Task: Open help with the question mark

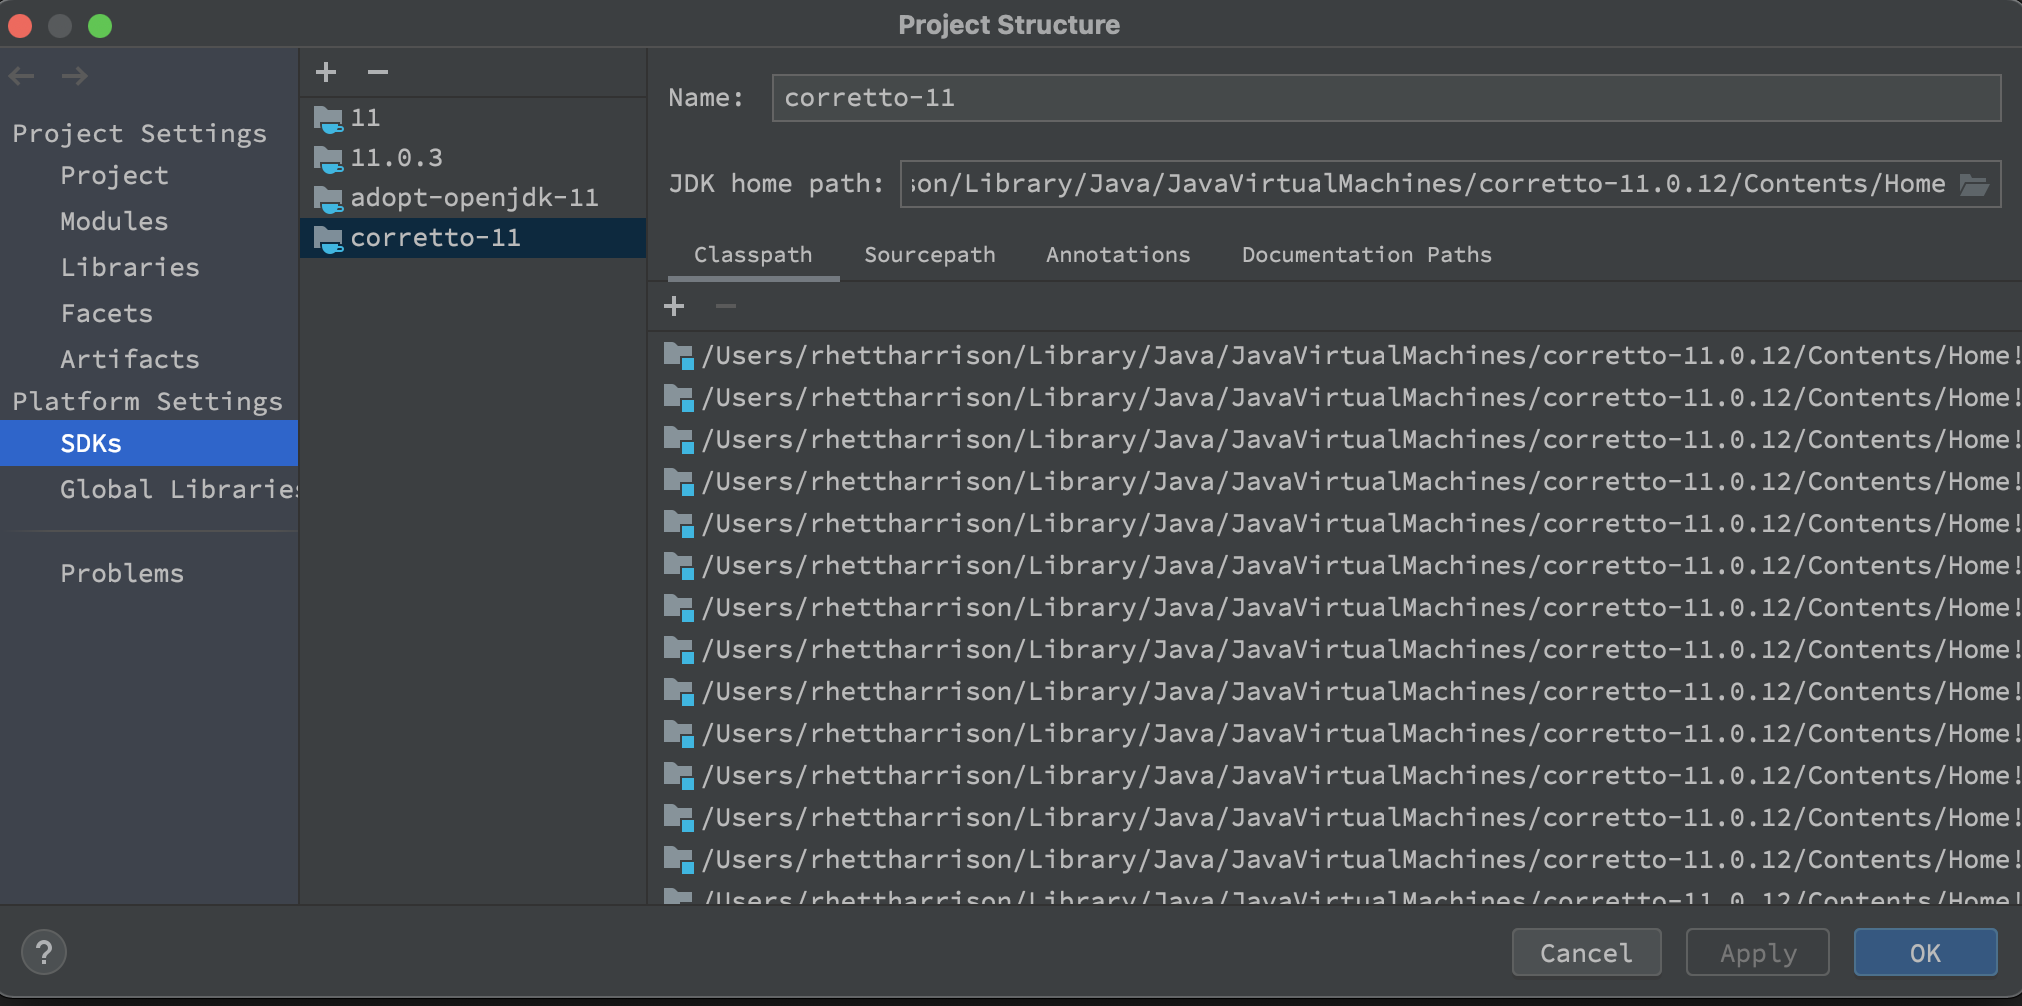Action: point(44,952)
